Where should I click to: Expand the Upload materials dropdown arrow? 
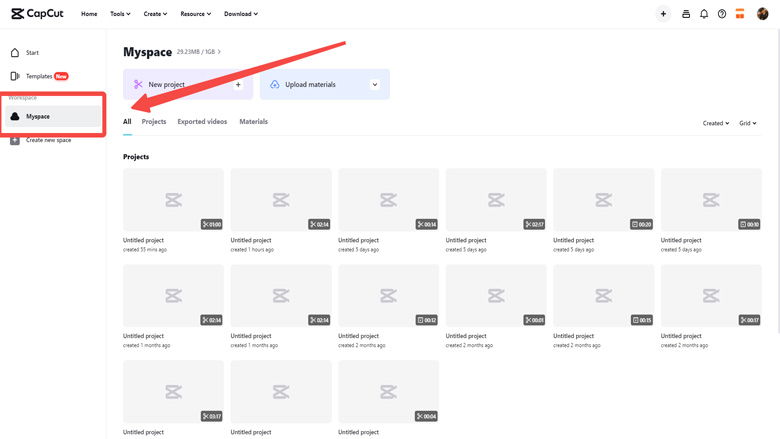point(375,85)
